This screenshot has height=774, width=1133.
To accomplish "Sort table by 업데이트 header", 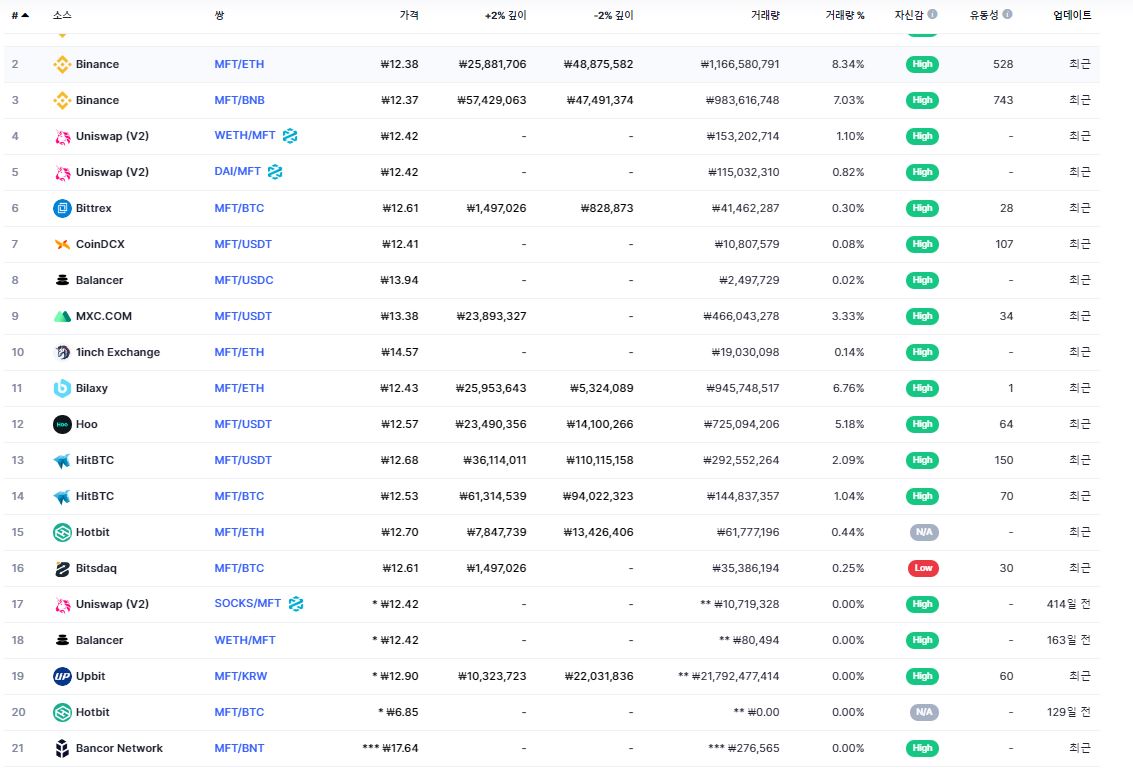I will [x=1072, y=15].
